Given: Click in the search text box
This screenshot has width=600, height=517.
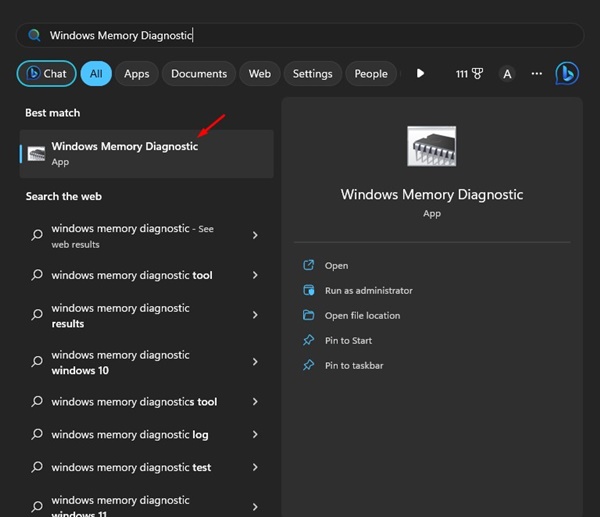Looking at the screenshot, I should [300, 35].
